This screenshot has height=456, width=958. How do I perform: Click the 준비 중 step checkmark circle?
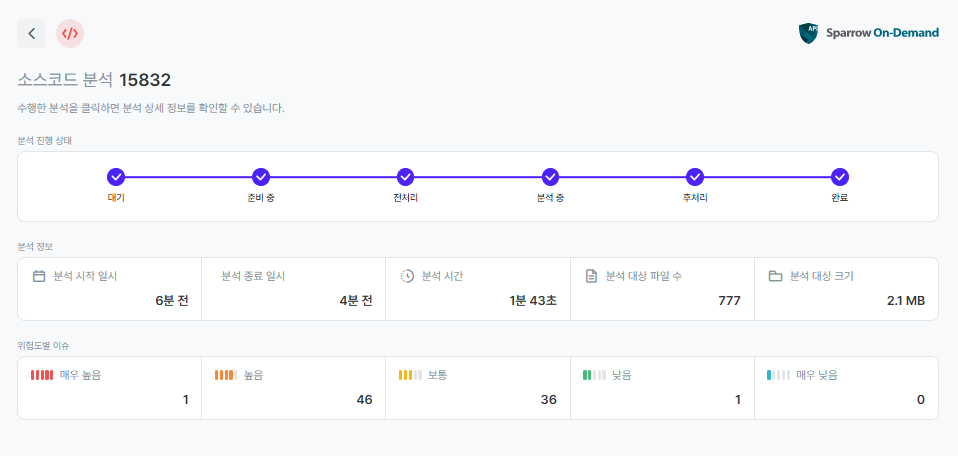point(261,177)
